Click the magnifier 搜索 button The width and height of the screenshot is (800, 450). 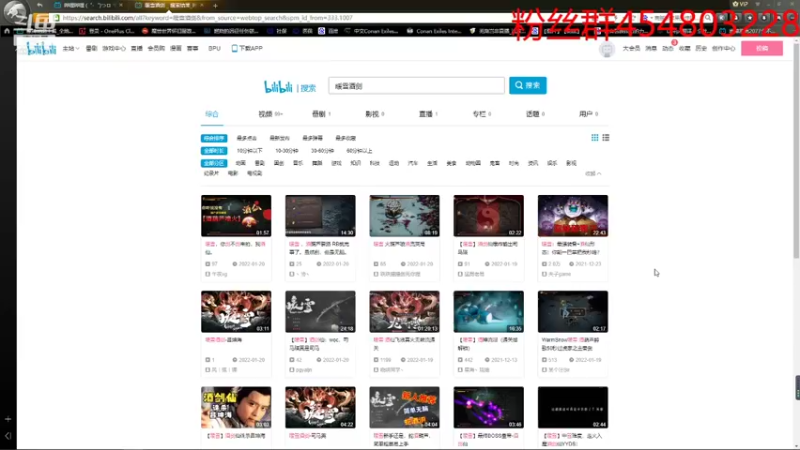coord(528,85)
